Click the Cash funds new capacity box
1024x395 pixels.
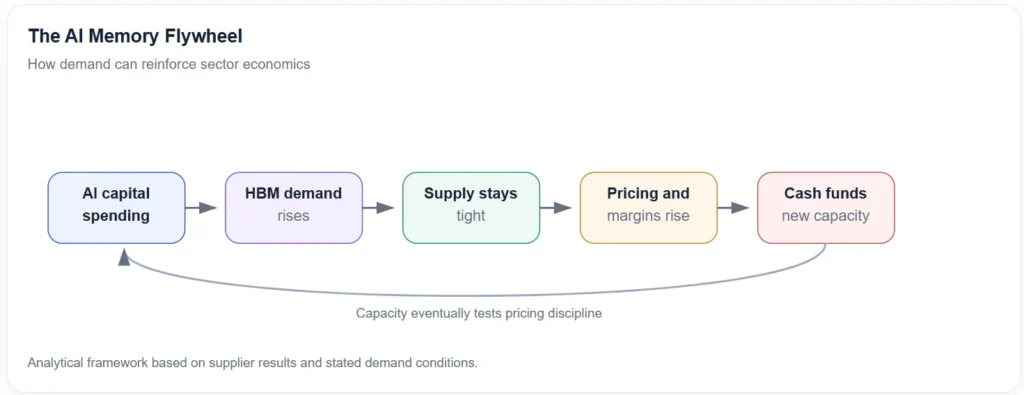click(825, 208)
